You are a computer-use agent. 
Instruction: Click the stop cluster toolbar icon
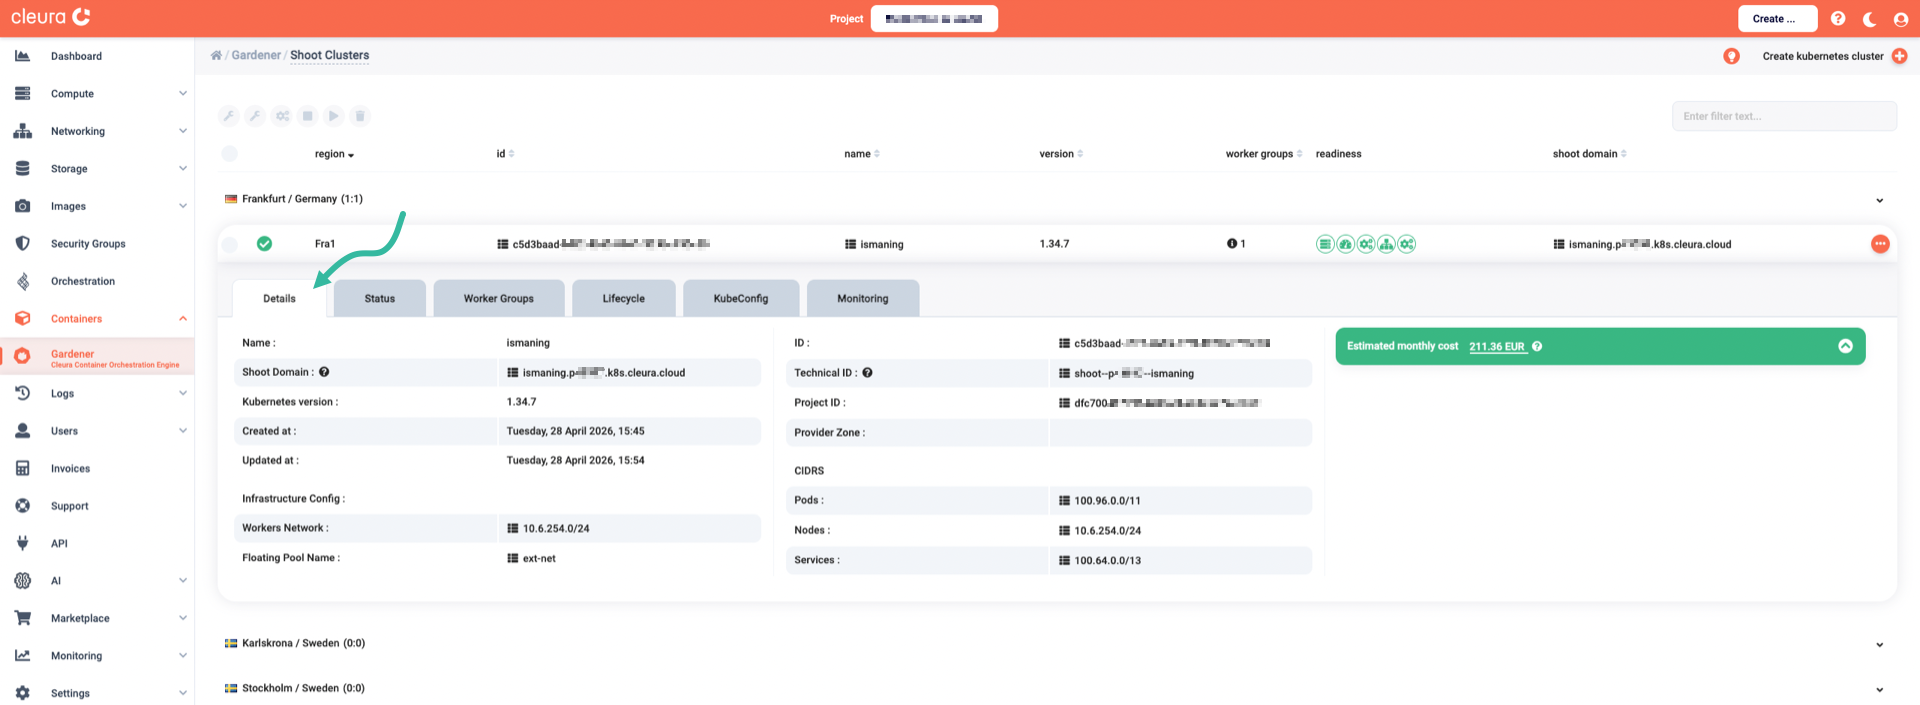pos(308,116)
